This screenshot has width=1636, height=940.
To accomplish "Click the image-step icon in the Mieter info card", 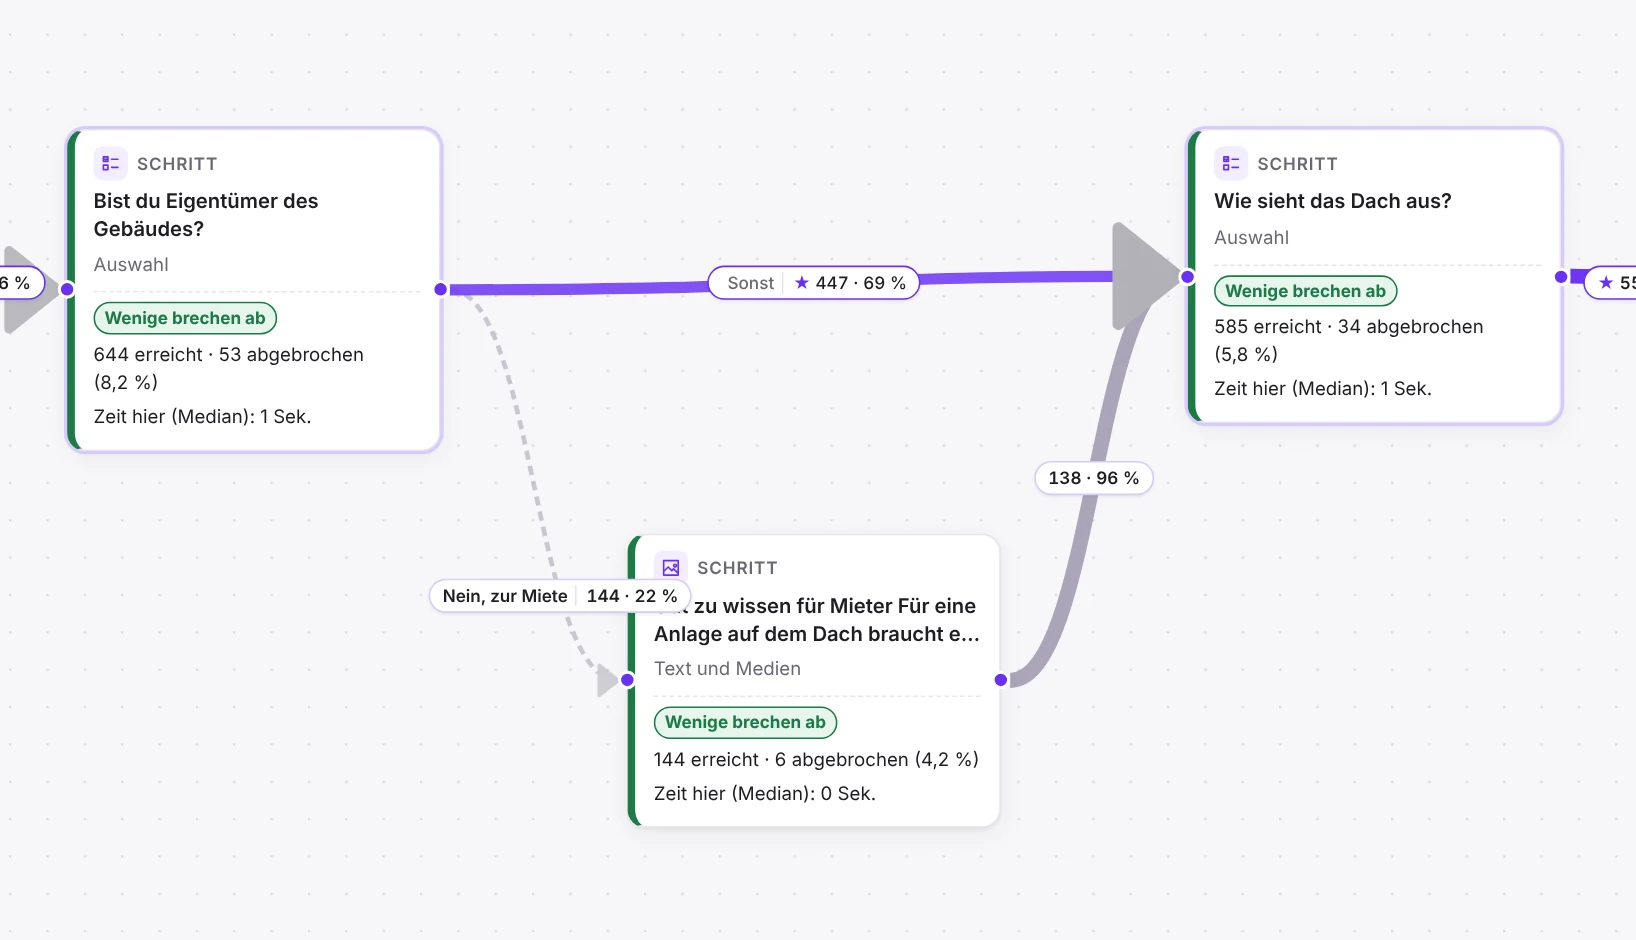I will (671, 567).
